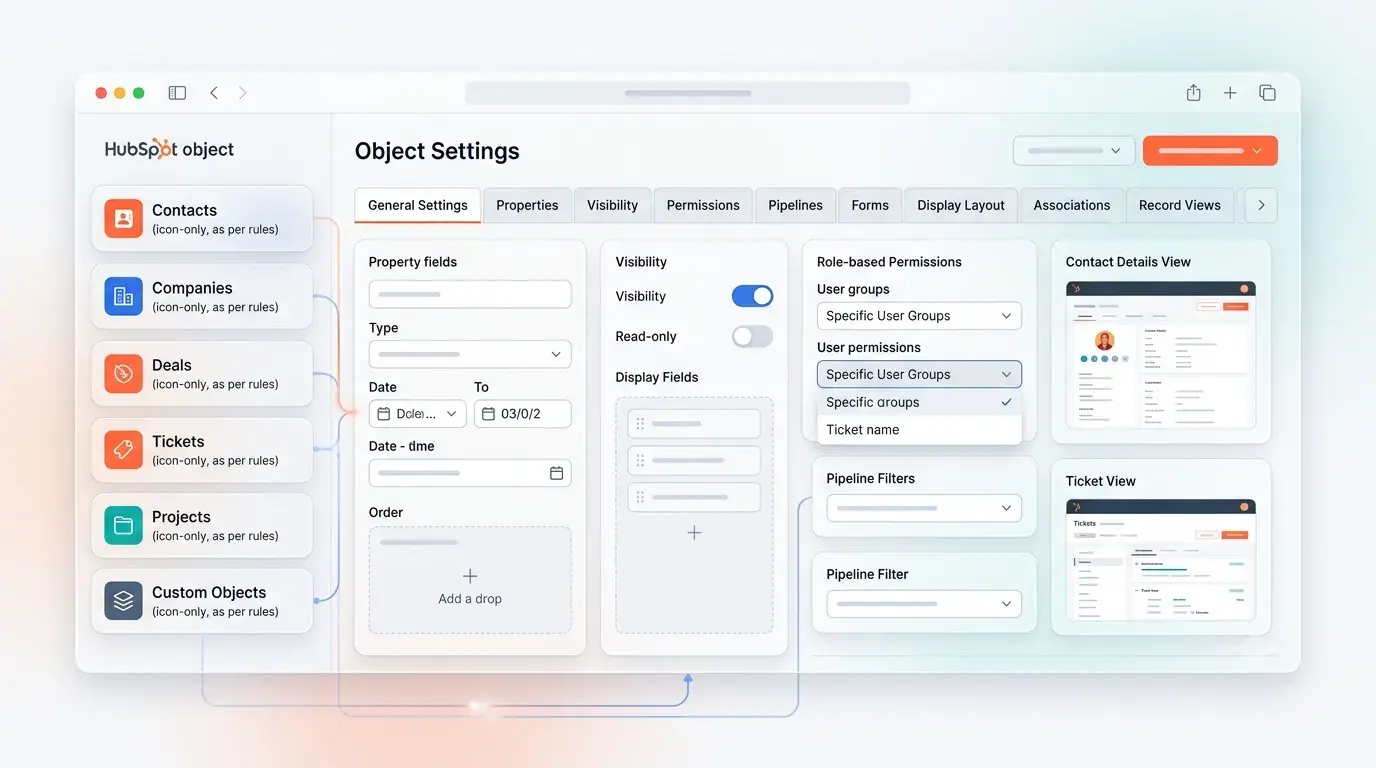Click the Companies building icon
This screenshot has width=1376, height=768.
coord(124,296)
